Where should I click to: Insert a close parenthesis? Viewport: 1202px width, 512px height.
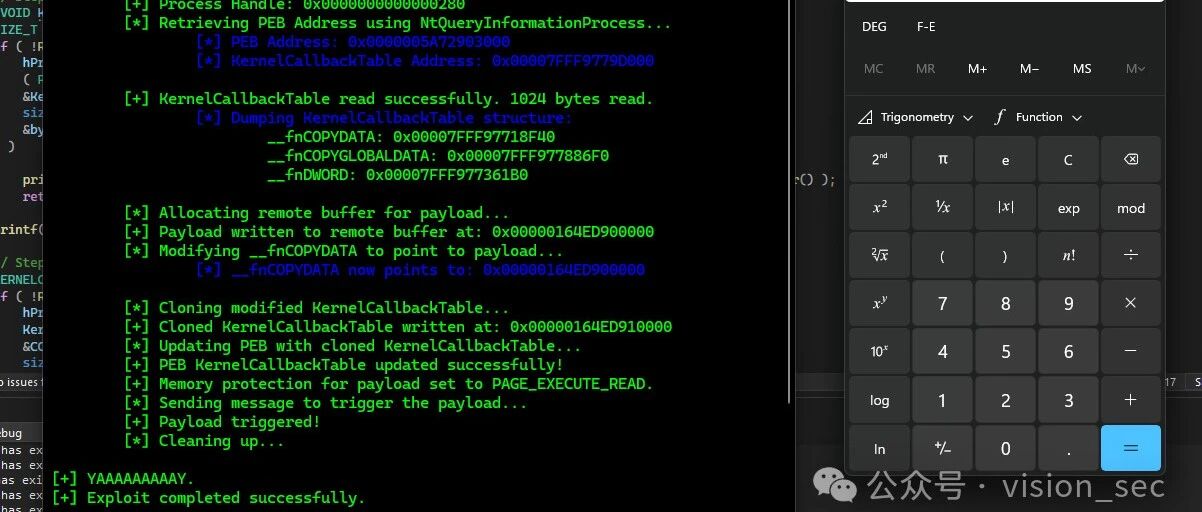point(1005,256)
